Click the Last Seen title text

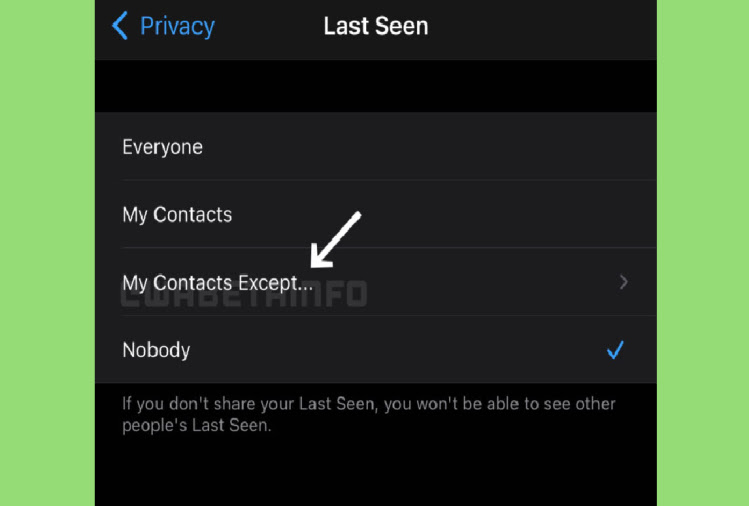coord(376,26)
